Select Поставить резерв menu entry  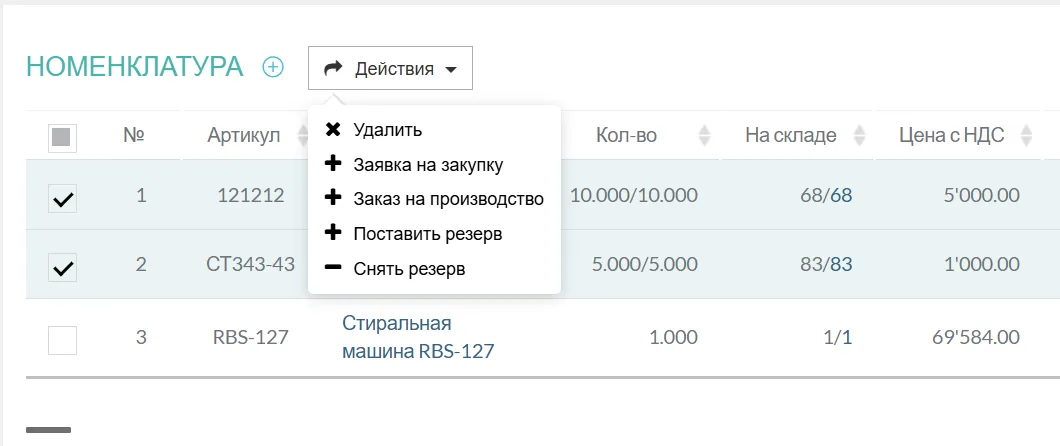point(427,234)
